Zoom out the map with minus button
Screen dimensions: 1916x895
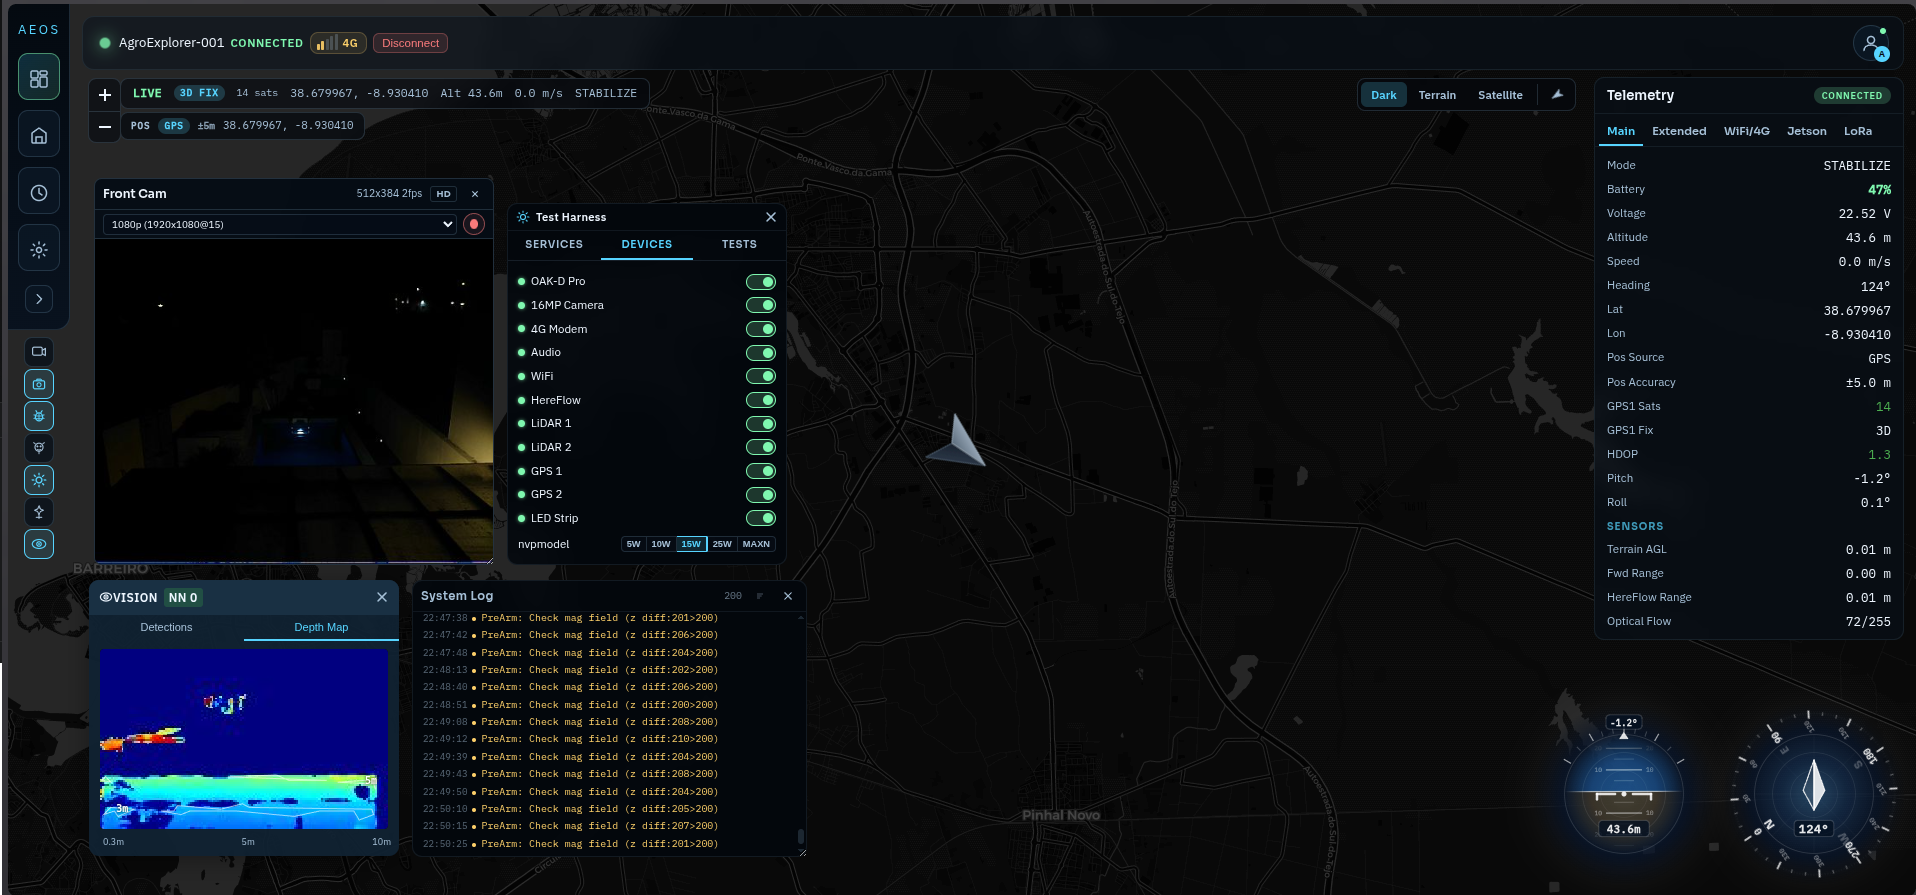pyautogui.click(x=105, y=127)
